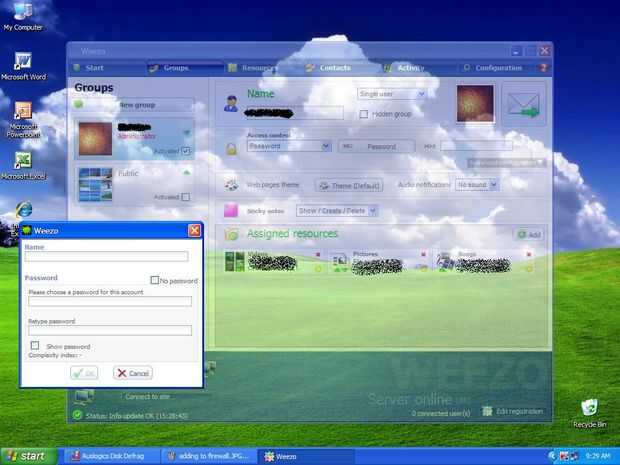This screenshot has height=465, width=620.
Task: Remove the Pictures resource with red marker
Action: 423,254
